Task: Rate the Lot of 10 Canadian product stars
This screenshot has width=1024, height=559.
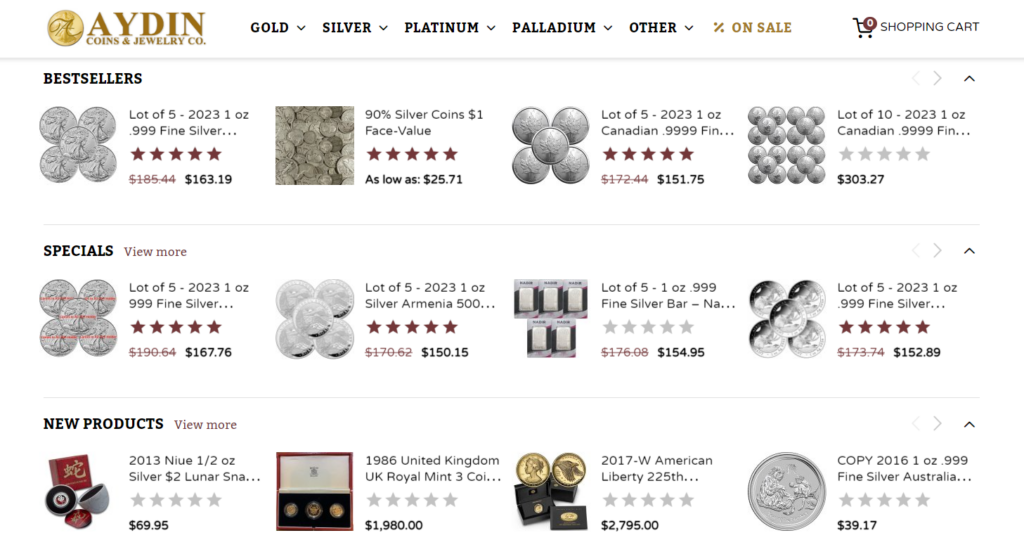Action: pos(884,154)
